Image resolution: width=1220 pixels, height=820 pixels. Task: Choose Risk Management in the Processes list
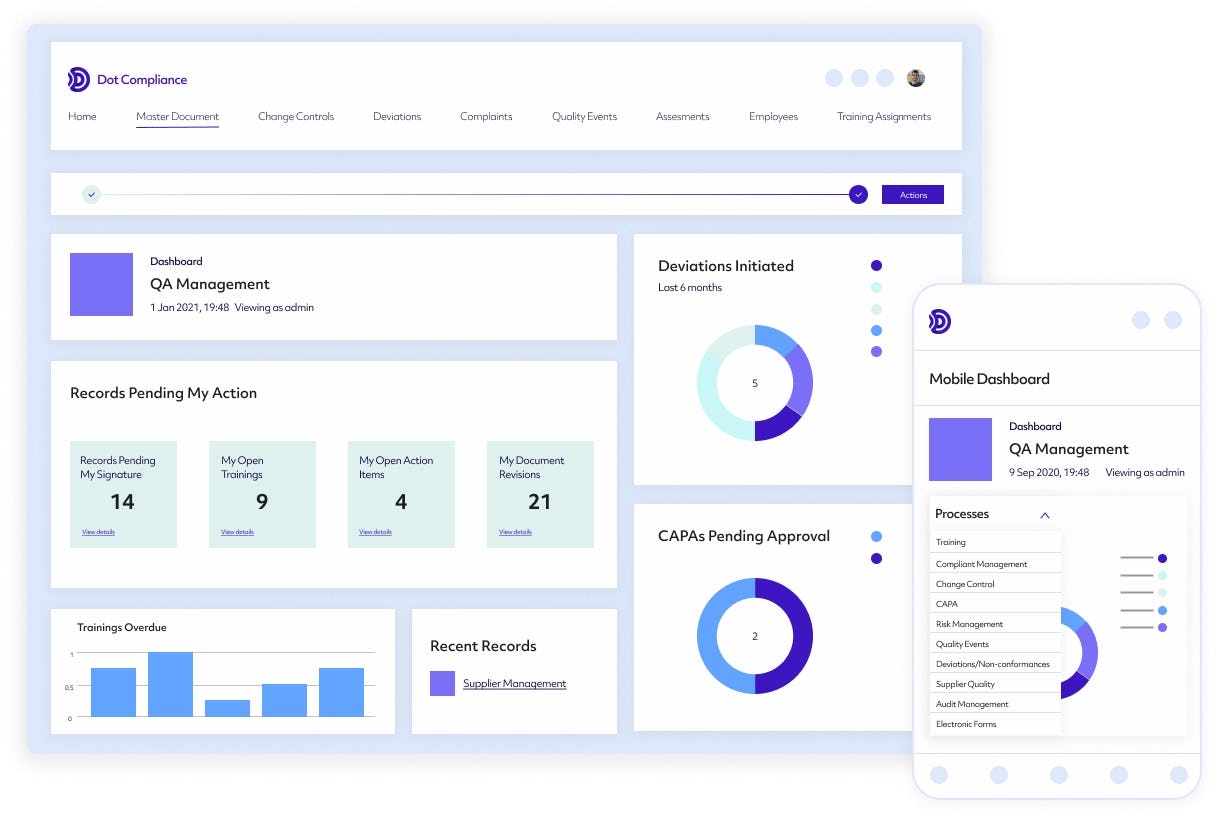966,623
